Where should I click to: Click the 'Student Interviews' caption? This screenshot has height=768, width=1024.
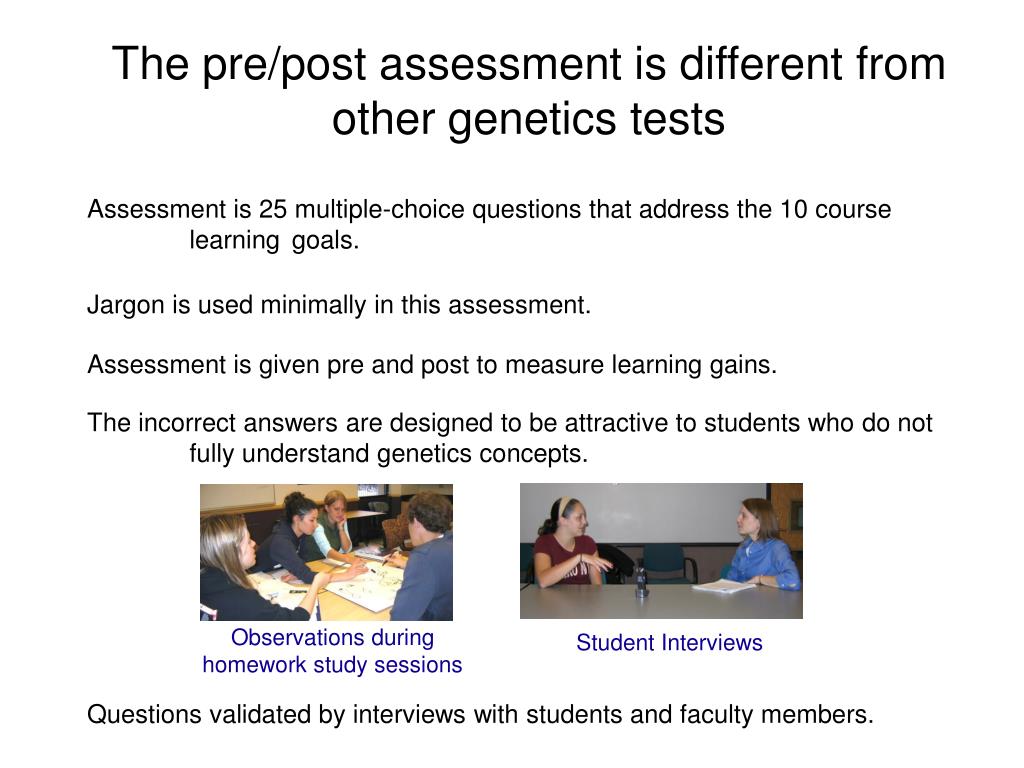tap(669, 643)
